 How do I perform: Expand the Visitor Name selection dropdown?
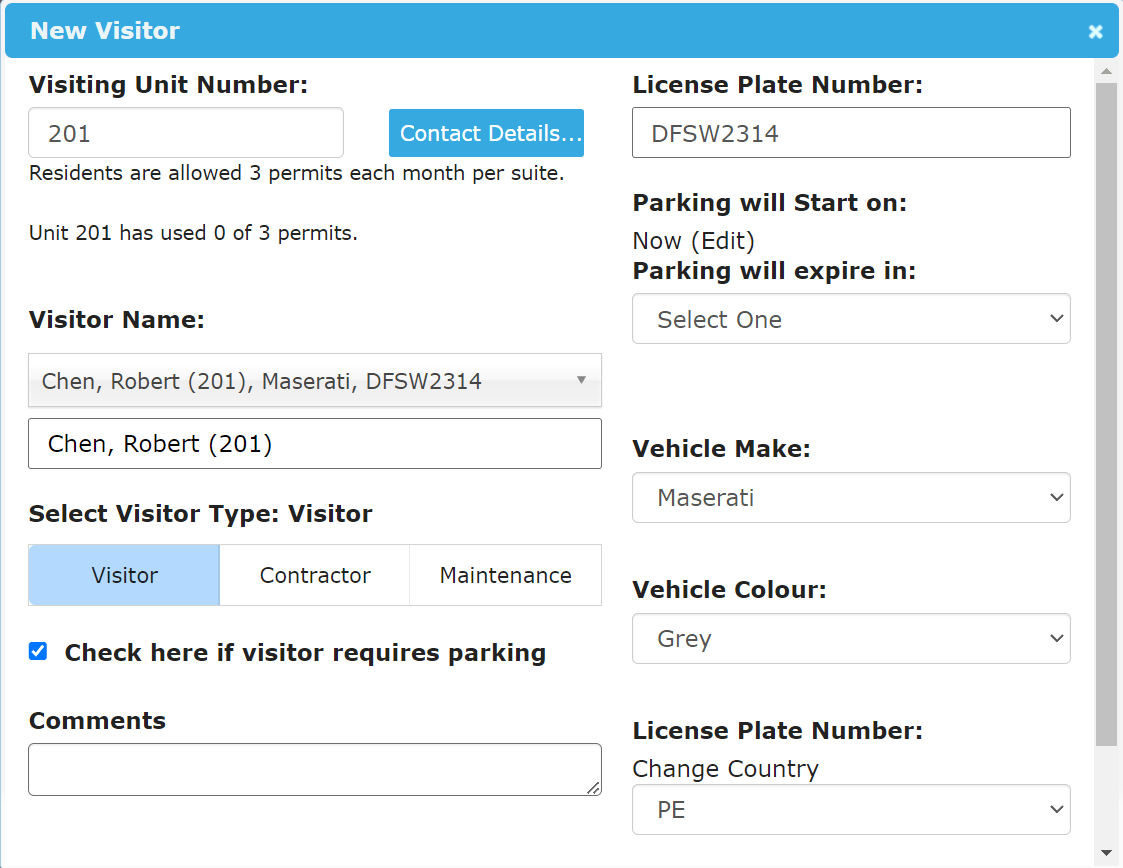click(x=314, y=380)
